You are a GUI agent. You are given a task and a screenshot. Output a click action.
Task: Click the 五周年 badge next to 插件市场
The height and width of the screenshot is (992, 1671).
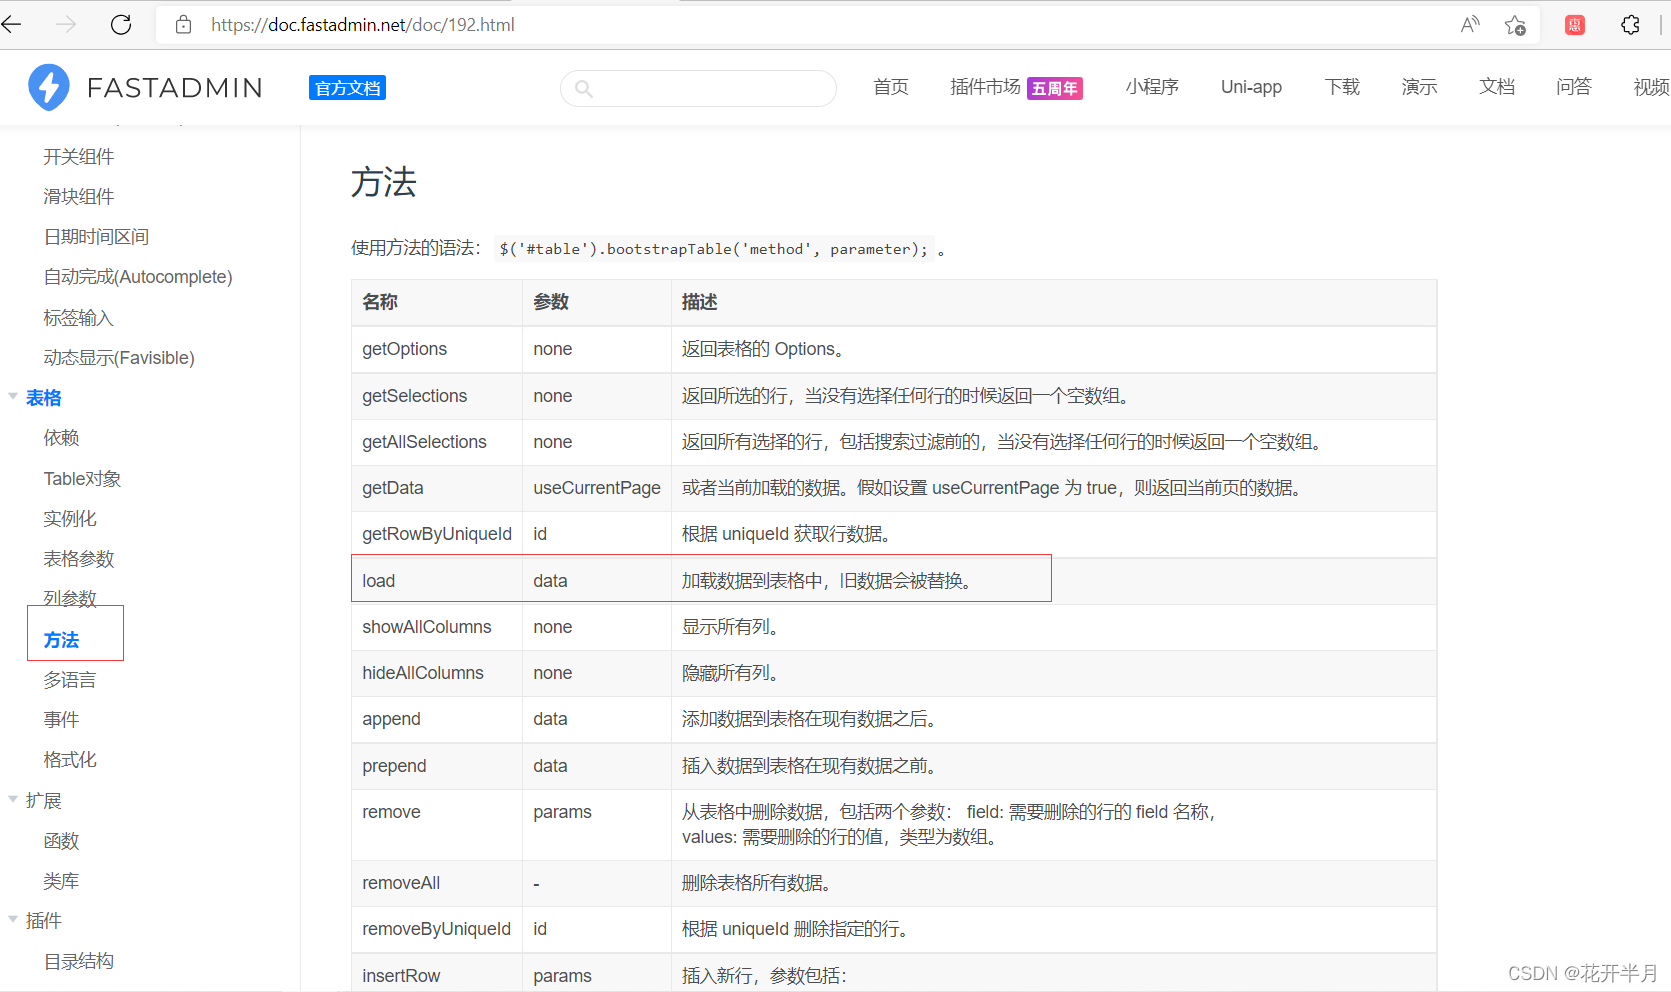[1055, 87]
